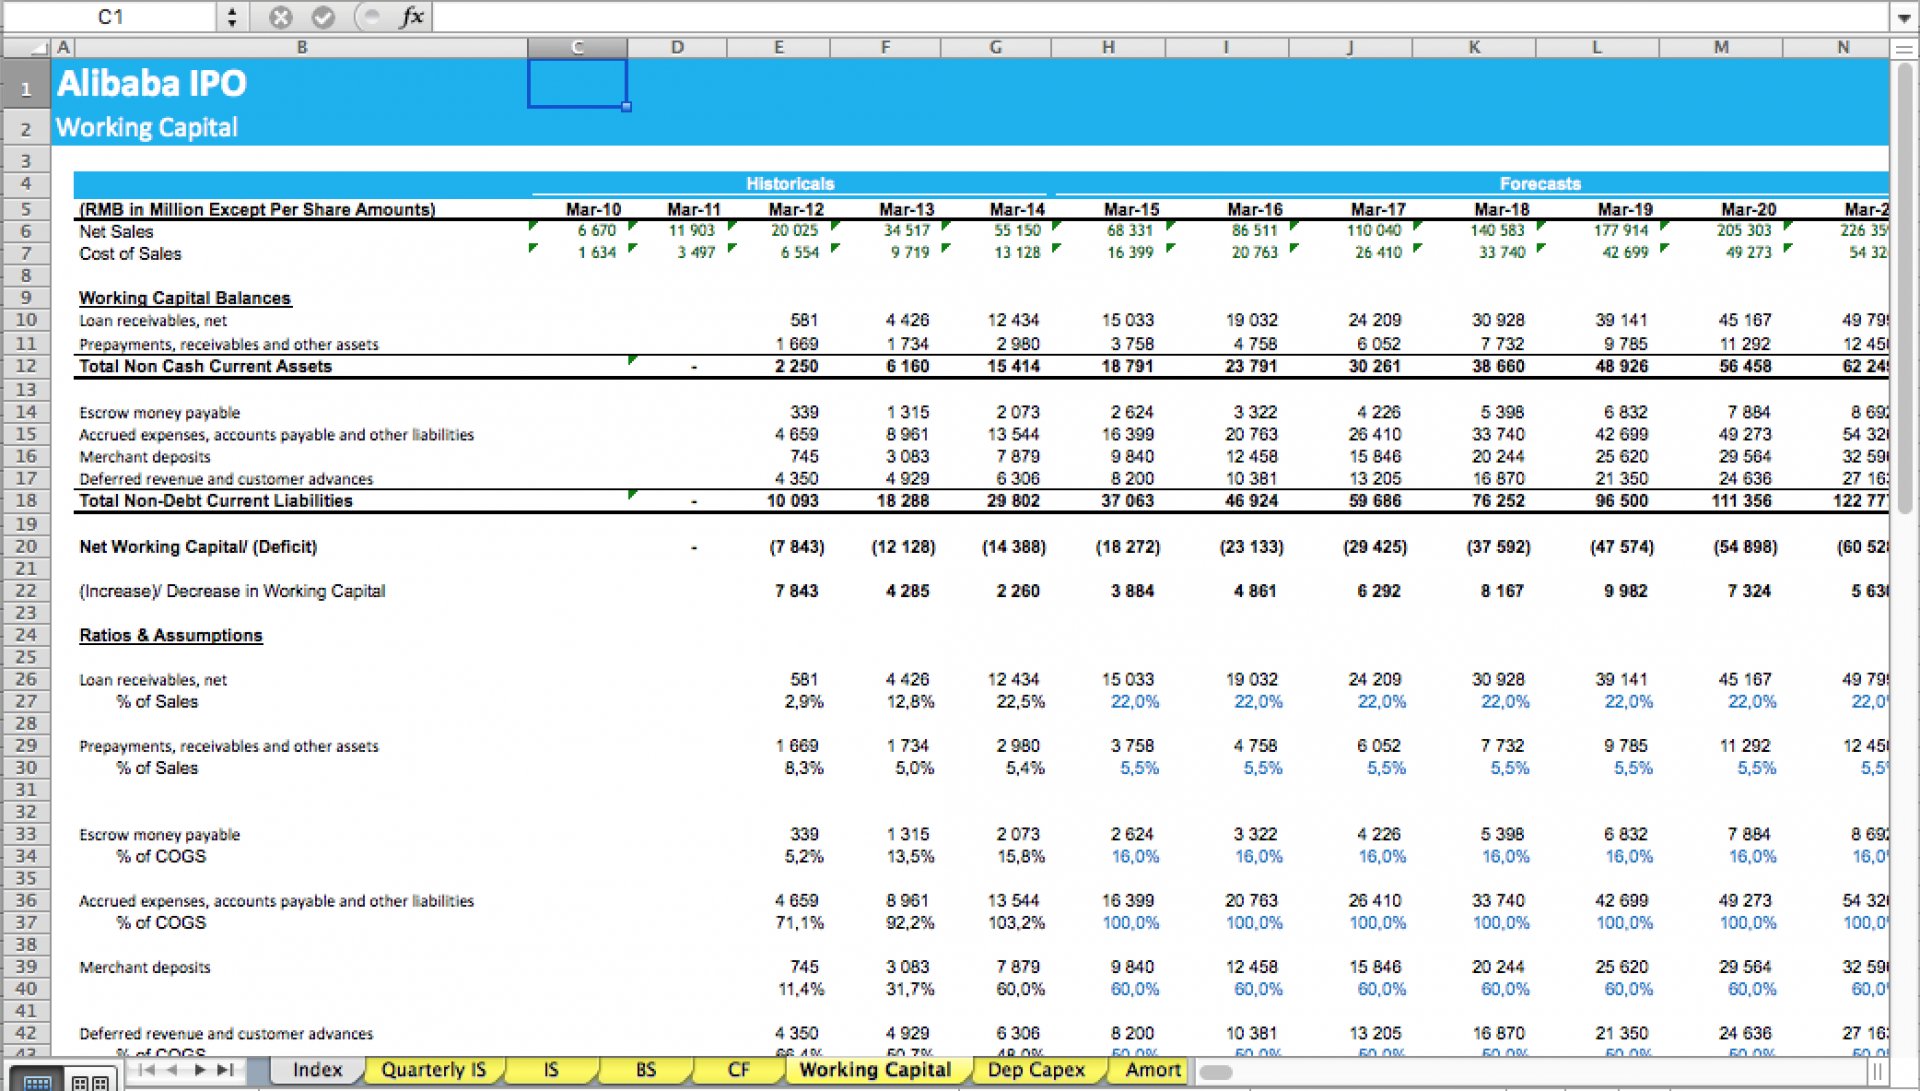Click 'Merchant deposits' label in row 16

coord(145,457)
